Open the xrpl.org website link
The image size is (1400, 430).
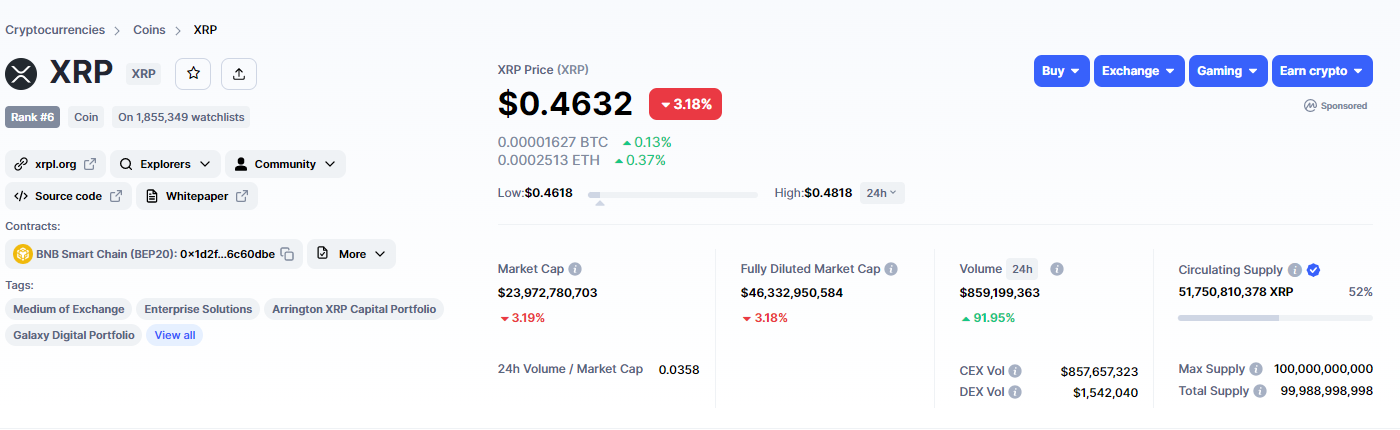coord(56,164)
